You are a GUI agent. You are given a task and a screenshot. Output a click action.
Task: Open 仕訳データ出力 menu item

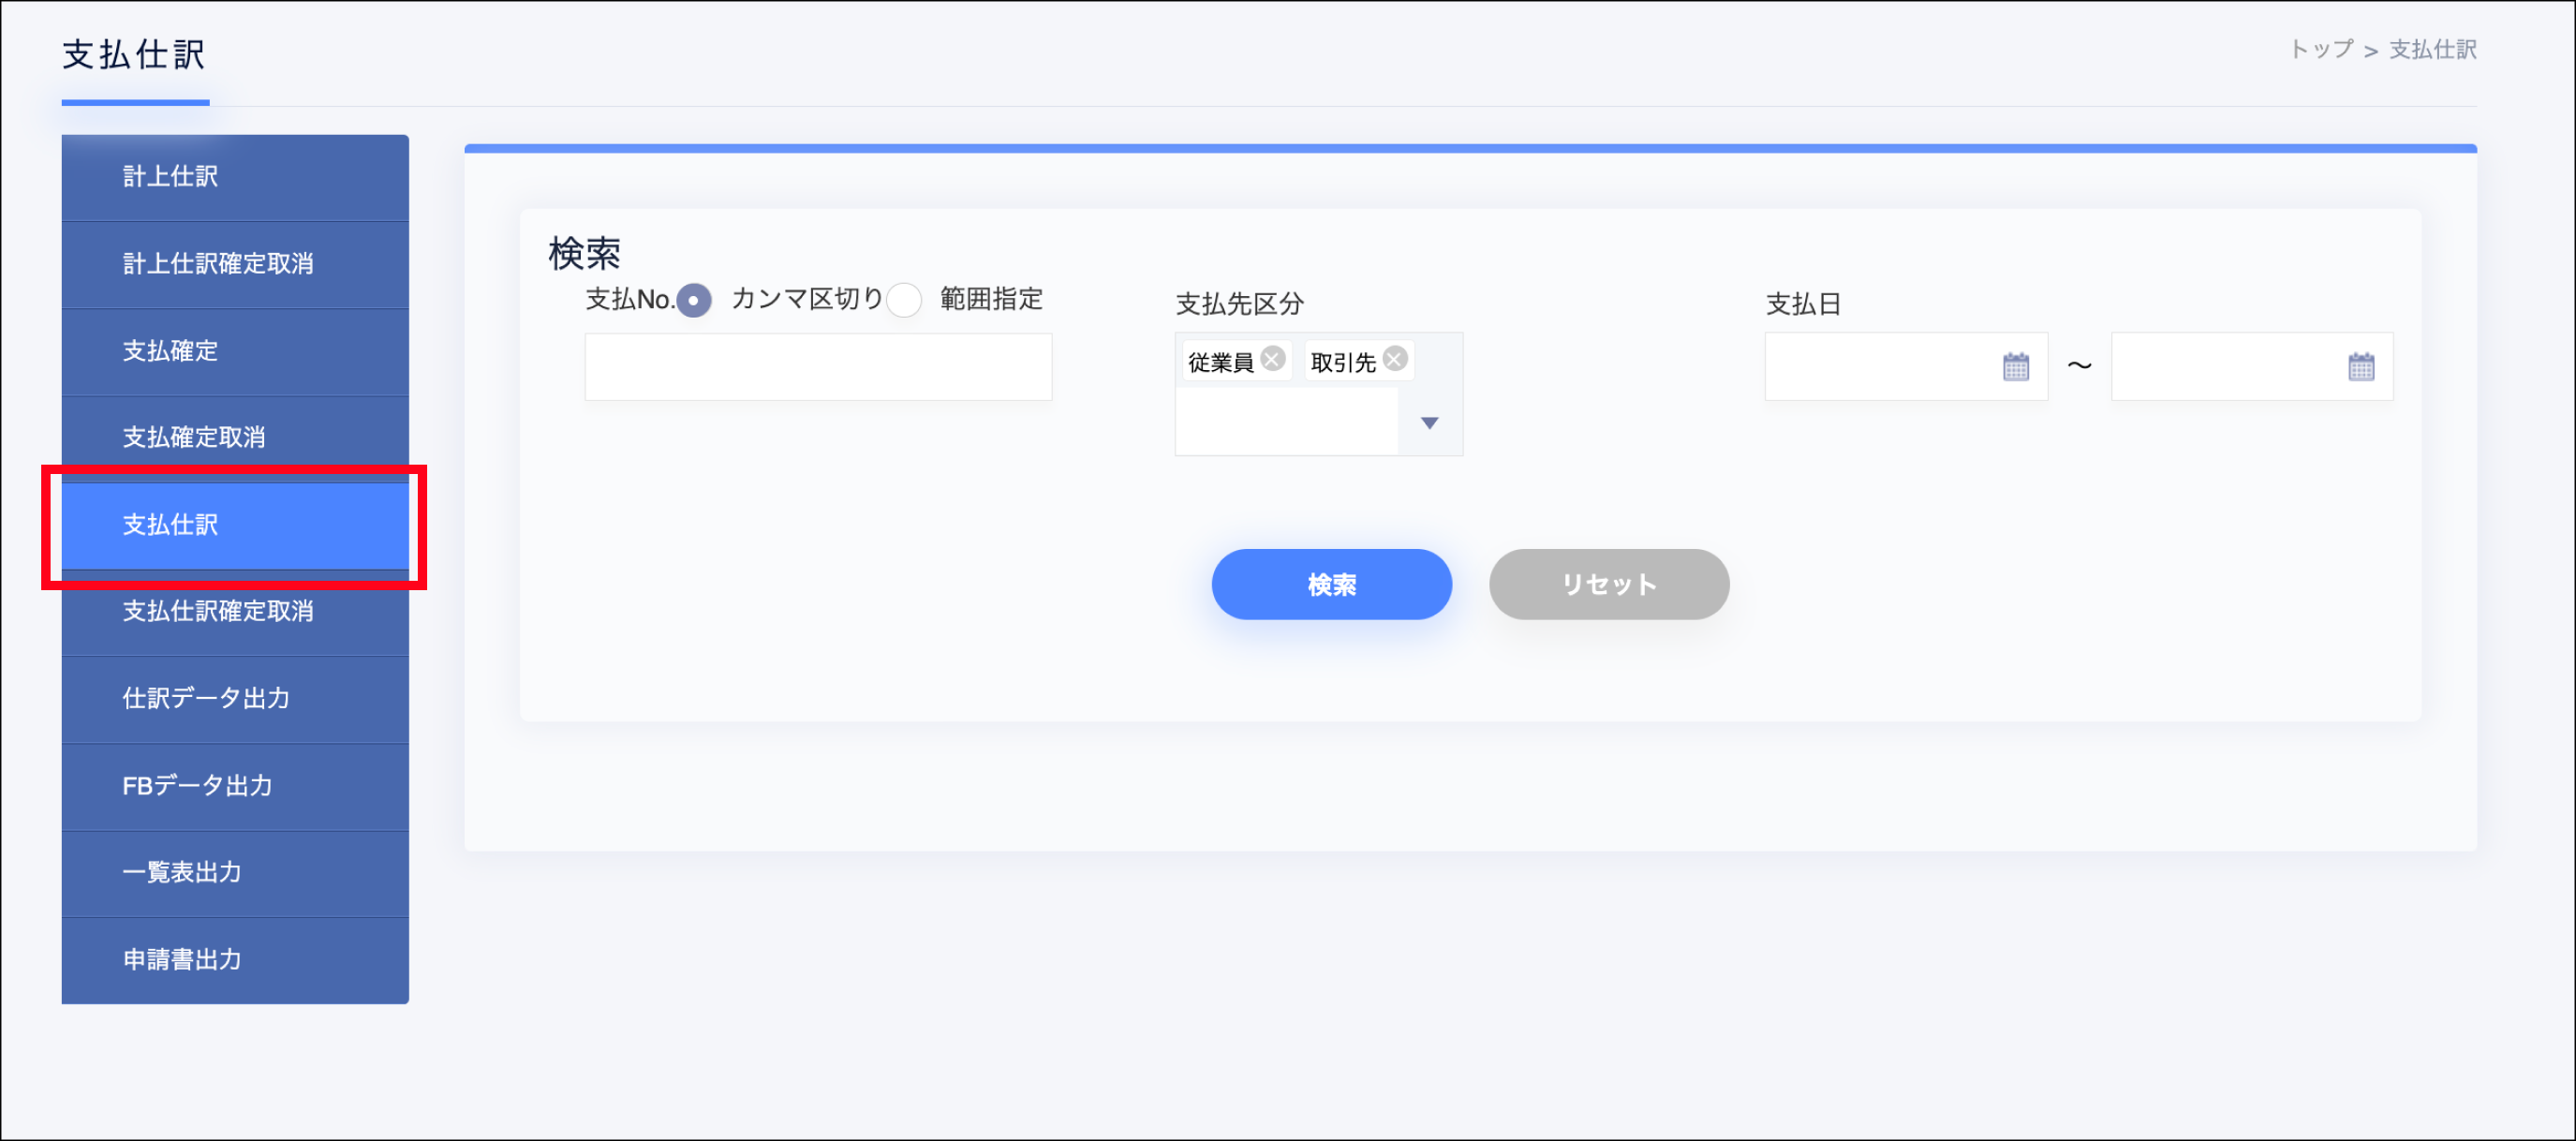(x=235, y=699)
